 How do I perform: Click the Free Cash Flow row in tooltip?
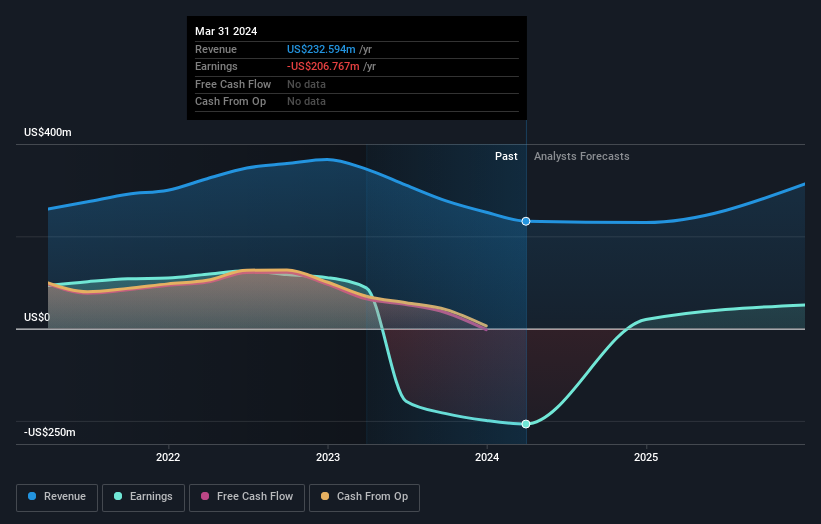tap(357, 84)
